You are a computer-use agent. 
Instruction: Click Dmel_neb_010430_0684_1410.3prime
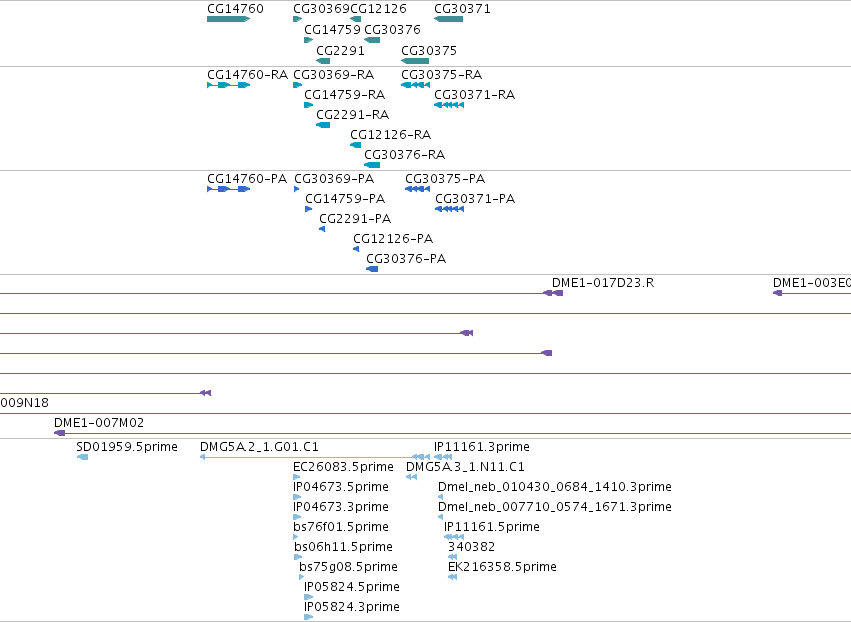pos(555,487)
